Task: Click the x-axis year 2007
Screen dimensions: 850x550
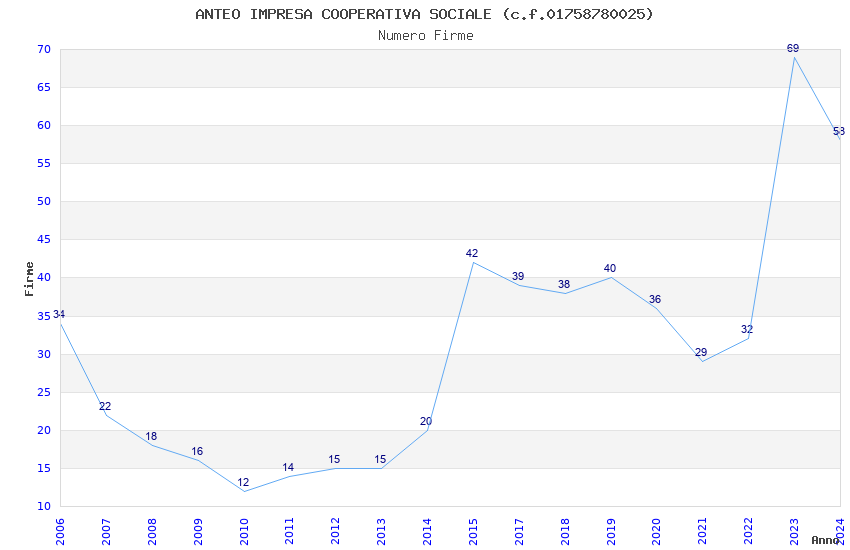Action: click(106, 532)
